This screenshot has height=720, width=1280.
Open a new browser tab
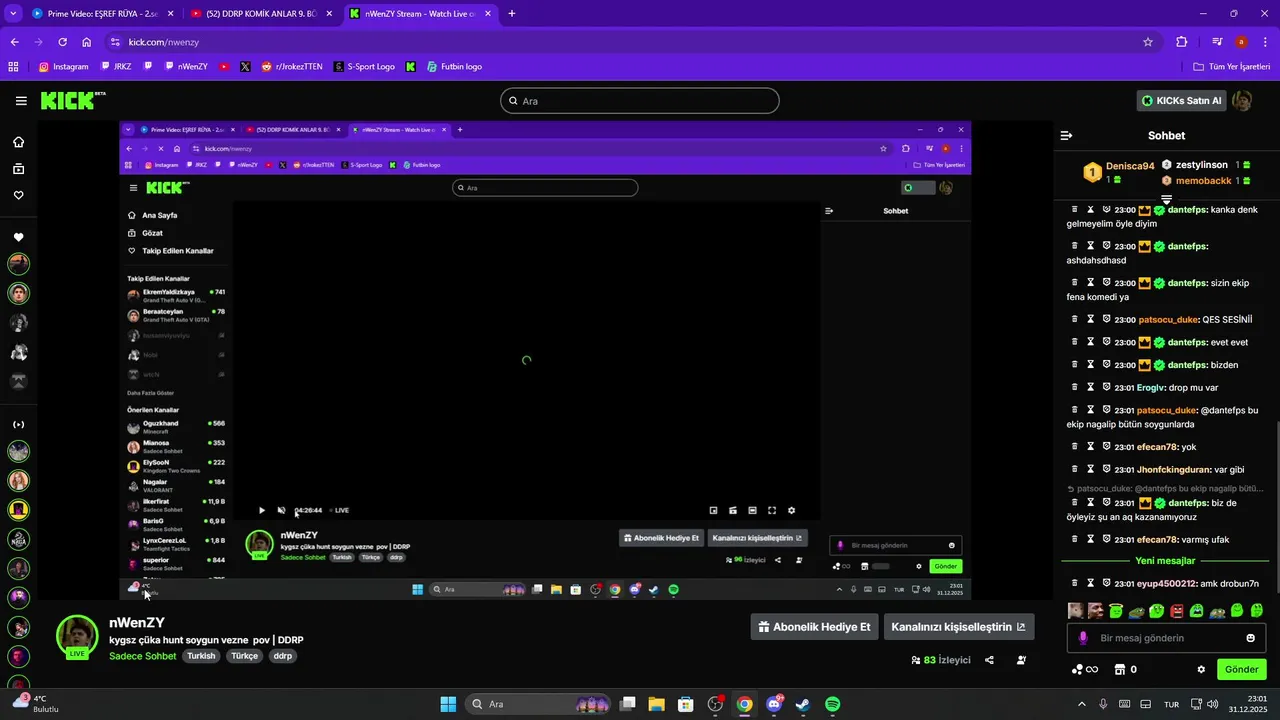[512, 14]
